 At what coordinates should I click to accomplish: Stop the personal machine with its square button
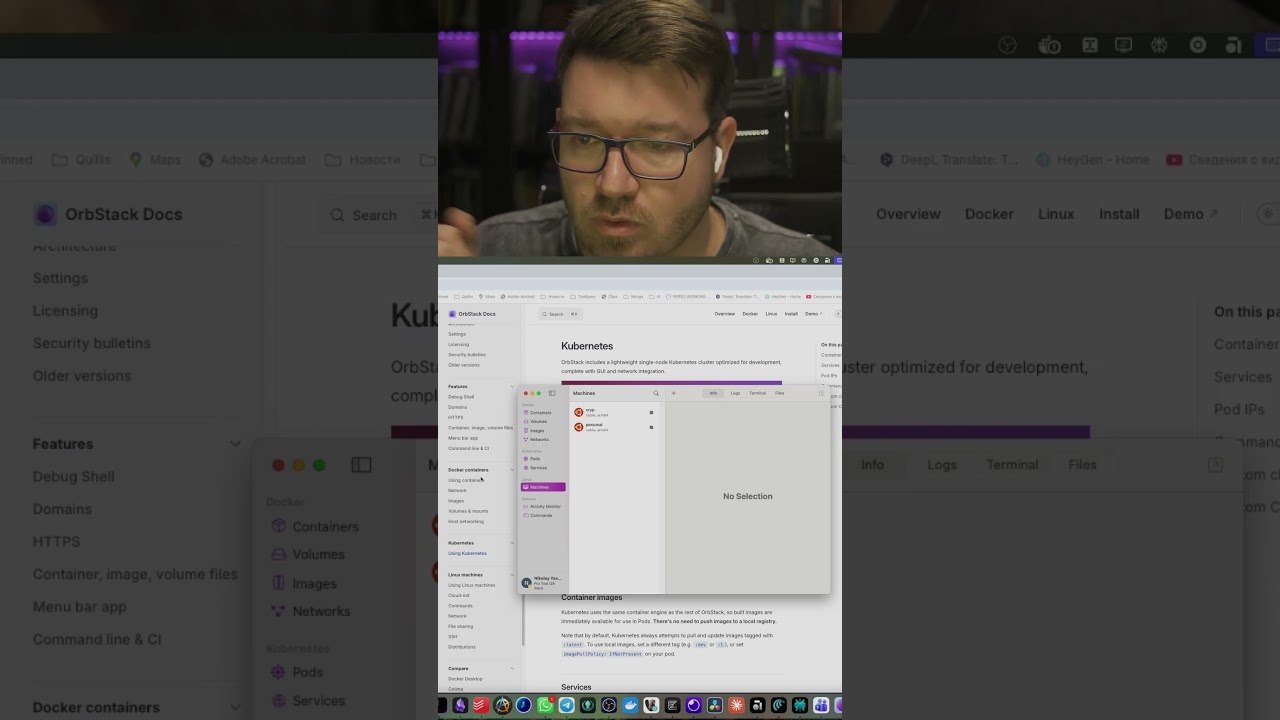tap(651, 427)
